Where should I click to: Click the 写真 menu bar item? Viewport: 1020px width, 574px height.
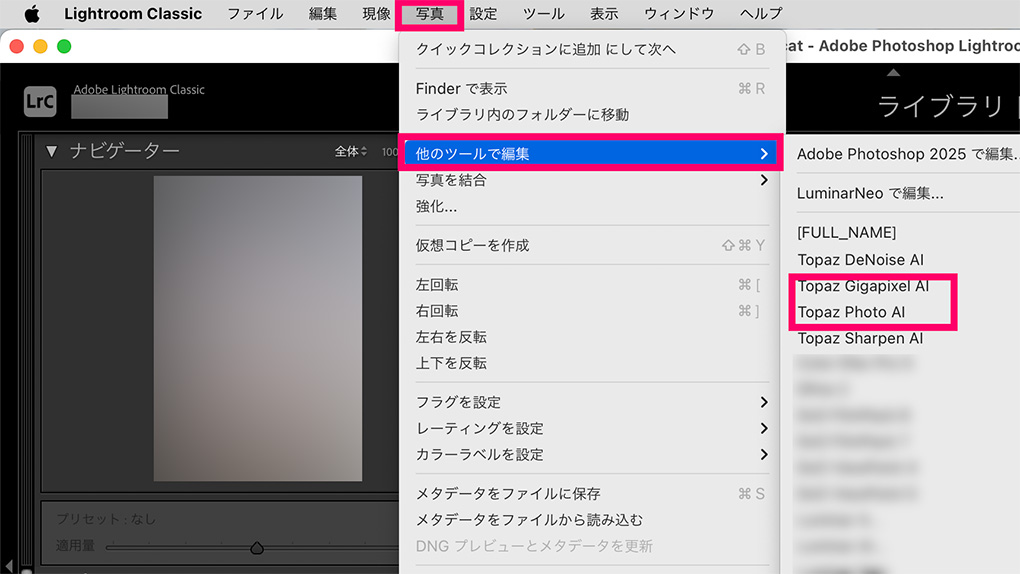[429, 14]
